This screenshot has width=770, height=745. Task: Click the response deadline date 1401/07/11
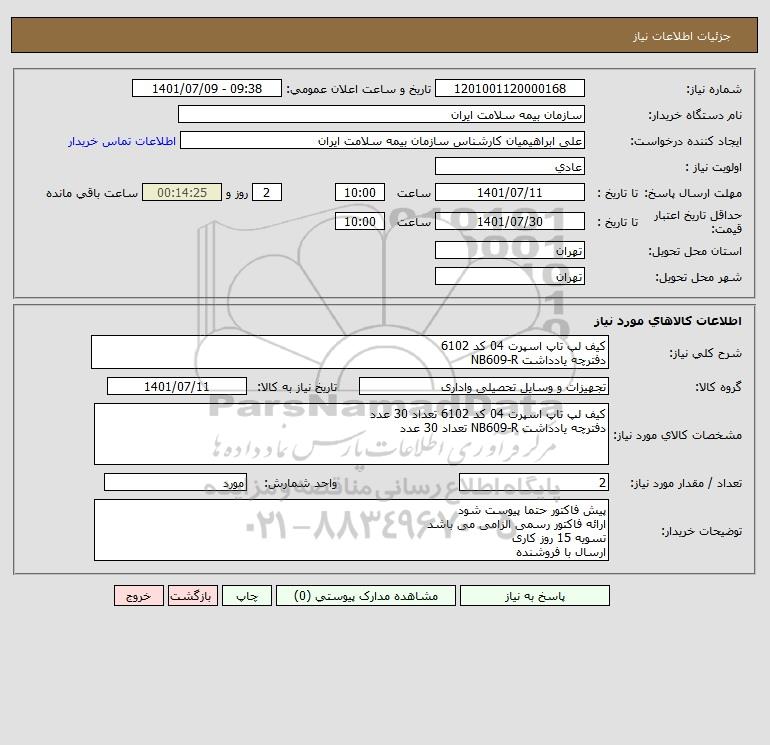coord(510,193)
